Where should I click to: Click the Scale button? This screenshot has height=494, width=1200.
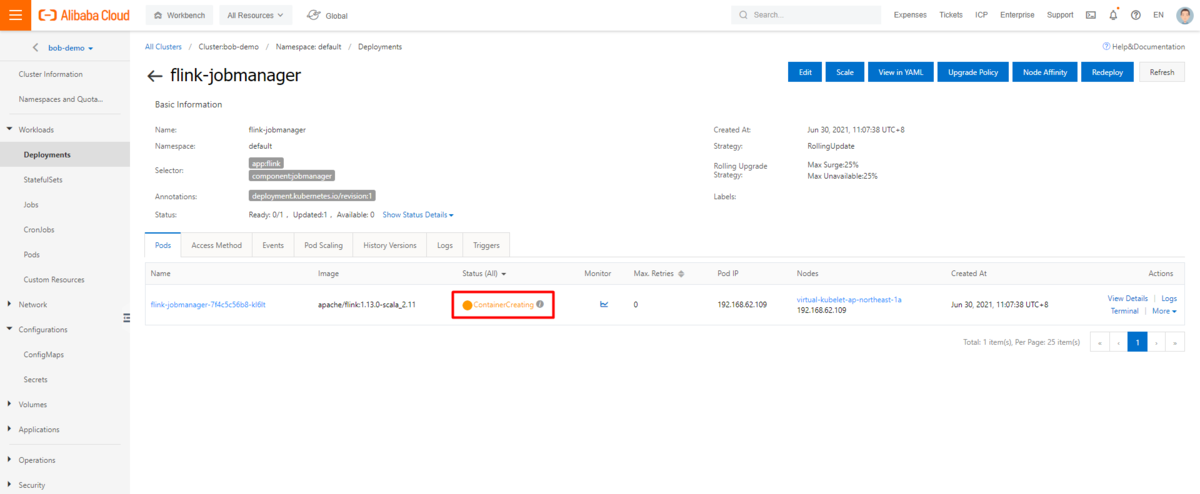tap(845, 72)
